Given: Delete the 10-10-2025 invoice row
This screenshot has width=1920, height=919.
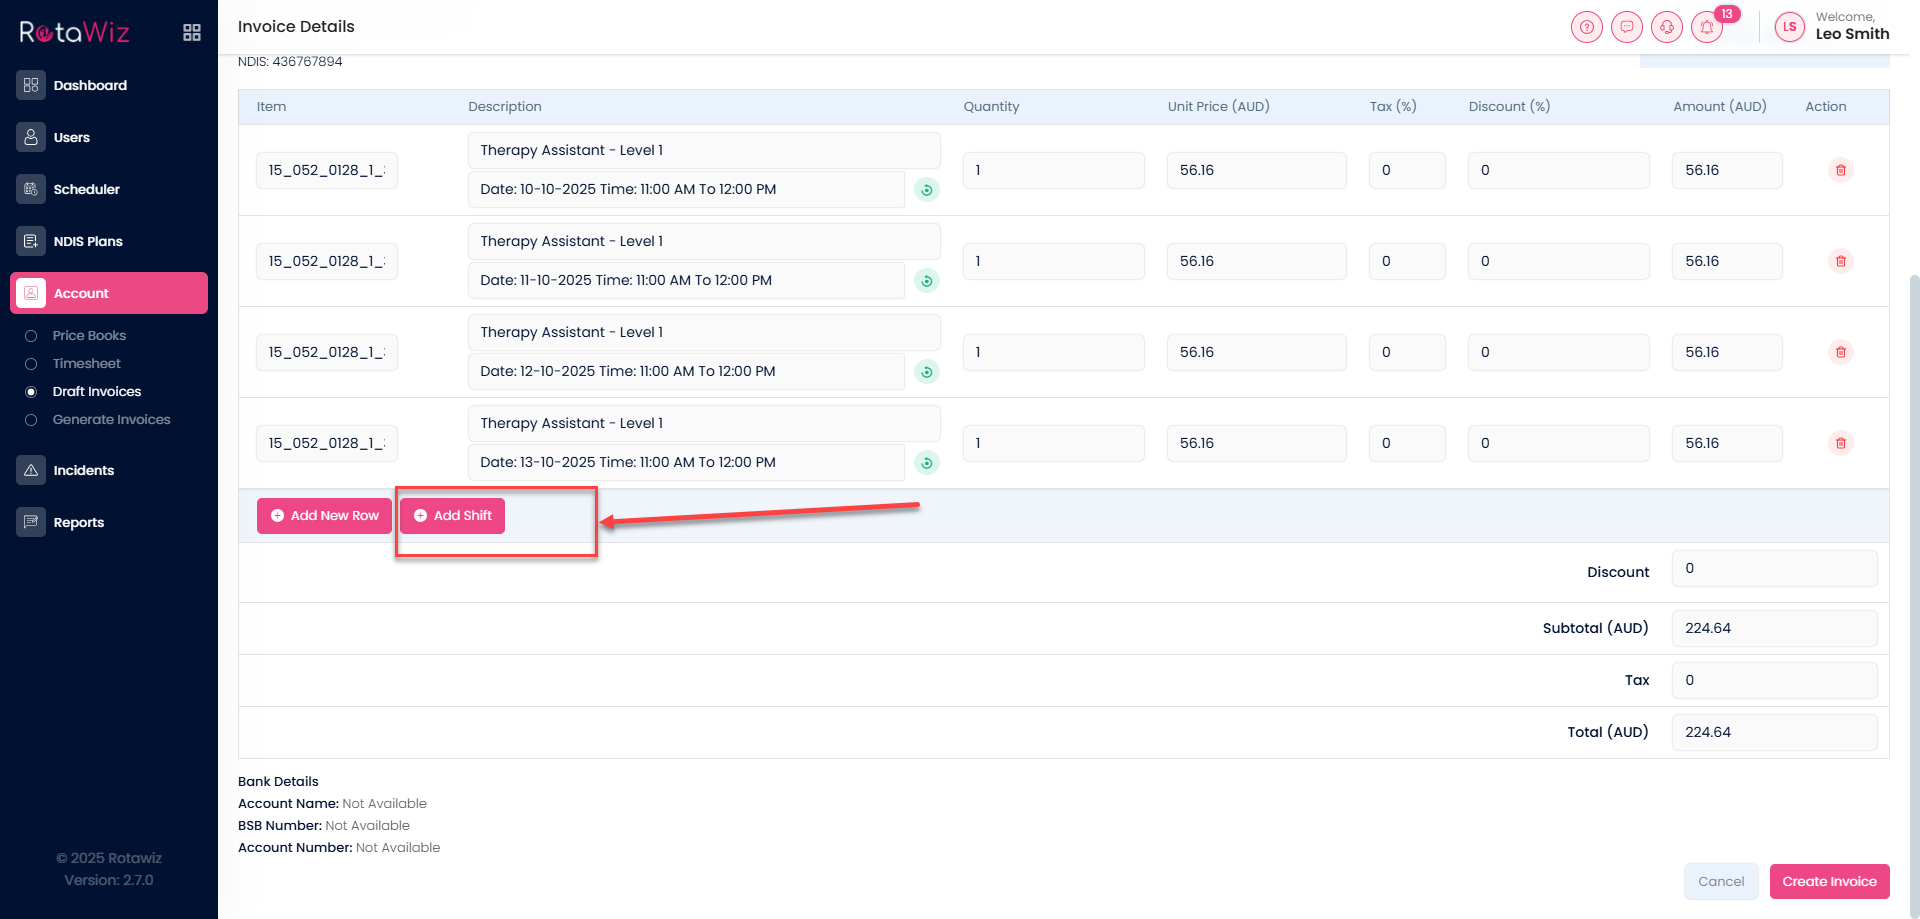Looking at the screenshot, I should tap(1840, 170).
